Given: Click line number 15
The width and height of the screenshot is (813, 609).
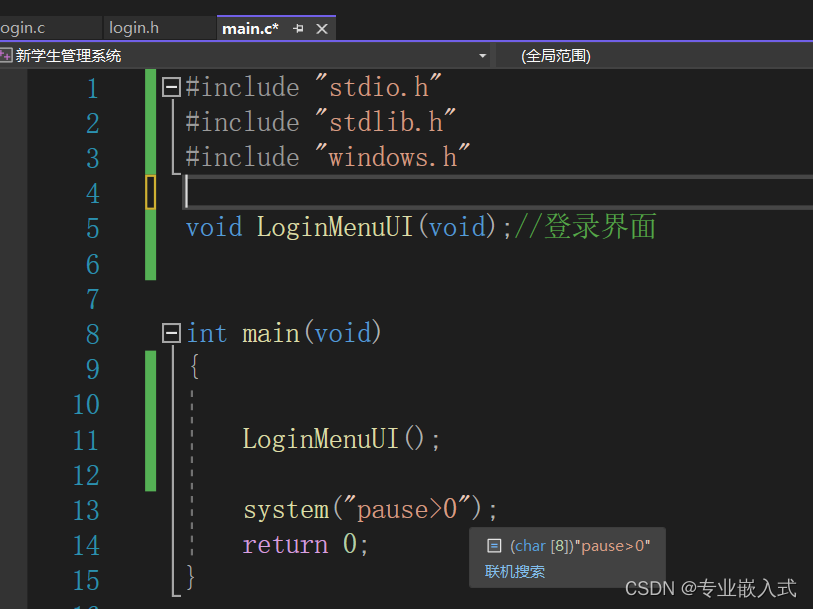Looking at the screenshot, I should click(86, 580).
